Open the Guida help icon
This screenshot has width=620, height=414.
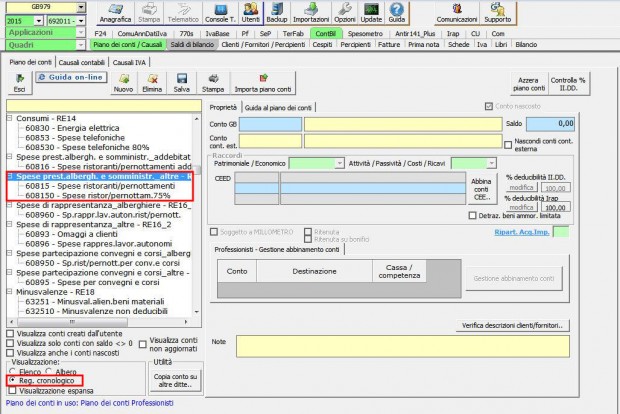(x=397, y=13)
